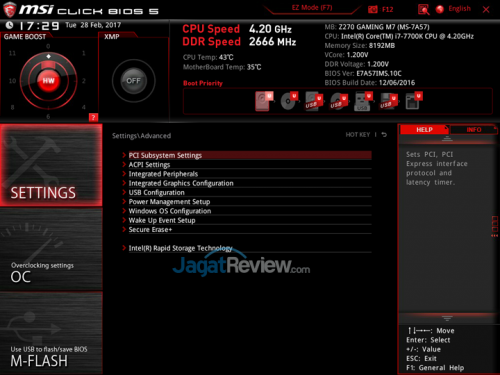Expand PCI Subsystem Settings

[x=247, y=155]
